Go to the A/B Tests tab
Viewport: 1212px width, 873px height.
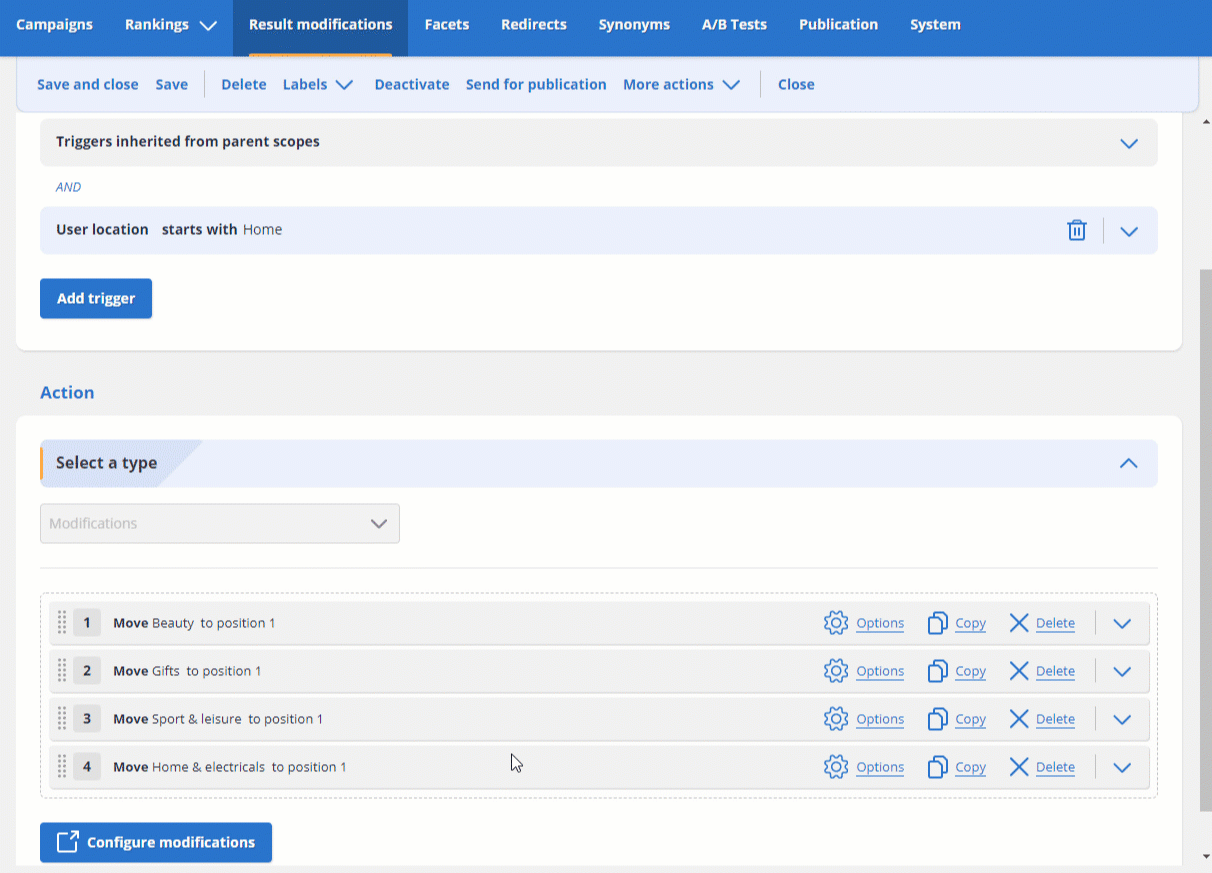(x=734, y=25)
